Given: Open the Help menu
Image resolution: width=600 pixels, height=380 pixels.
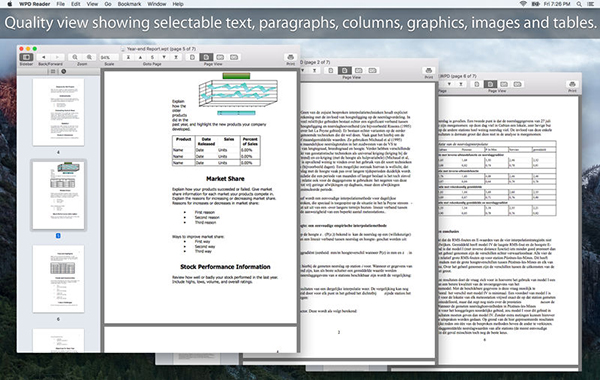Looking at the screenshot, I should (178, 4).
